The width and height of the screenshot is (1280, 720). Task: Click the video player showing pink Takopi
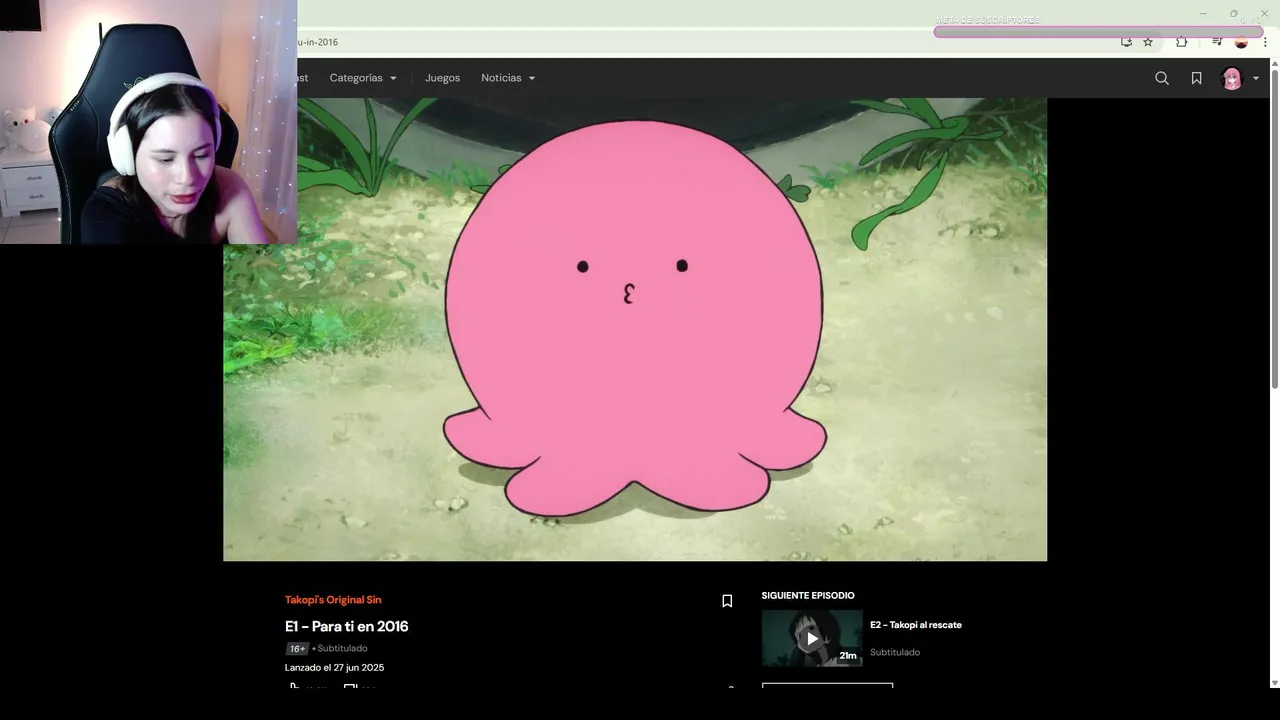coord(635,329)
